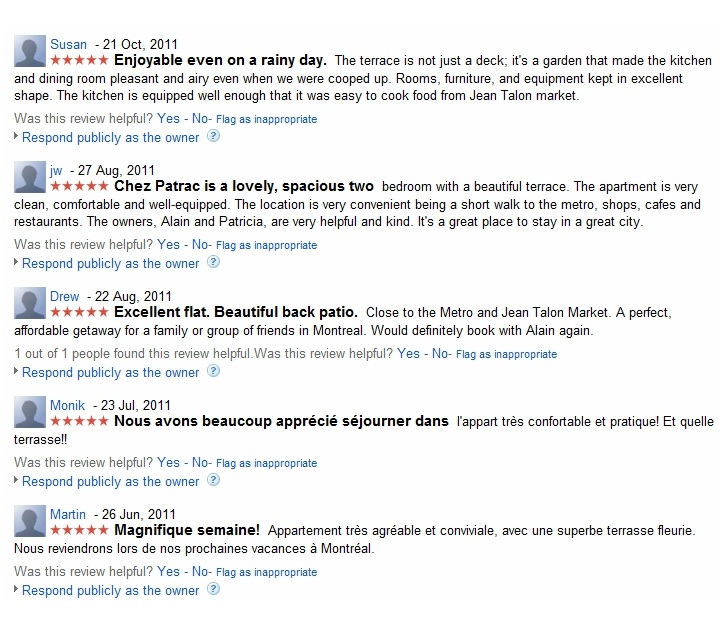
Task: Click help icon beside Martin's owner response
Action: point(213,590)
